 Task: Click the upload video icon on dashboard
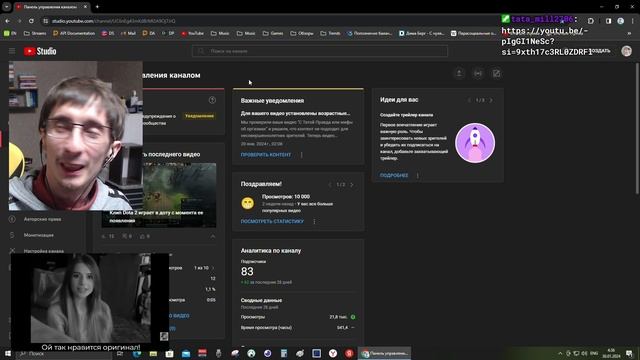[x=459, y=73]
